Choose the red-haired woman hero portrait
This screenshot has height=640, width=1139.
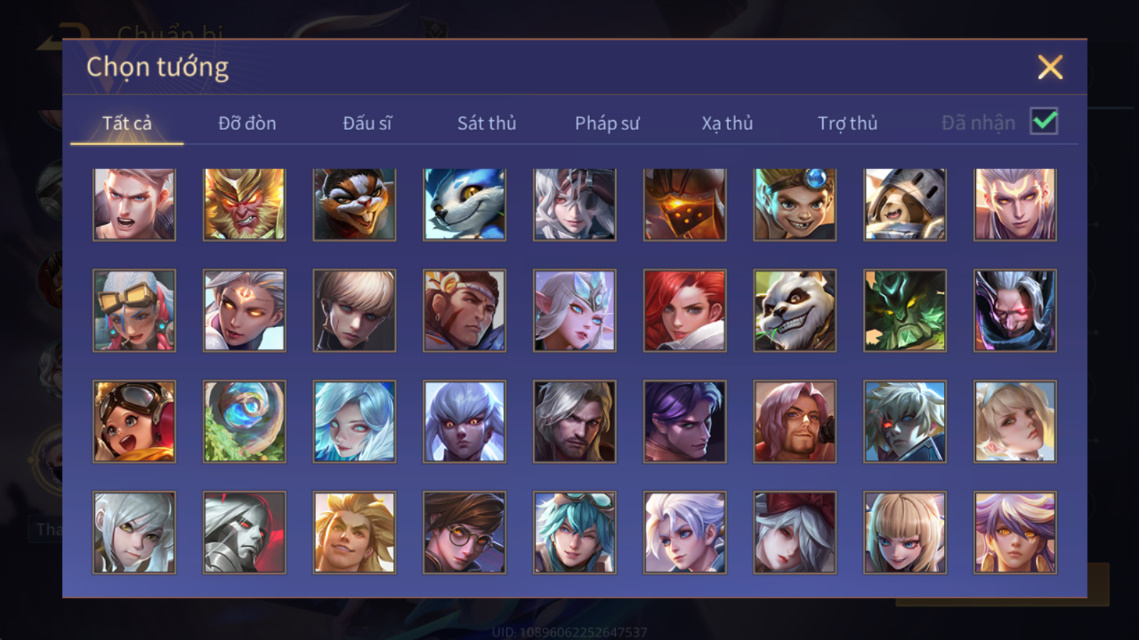(x=684, y=310)
